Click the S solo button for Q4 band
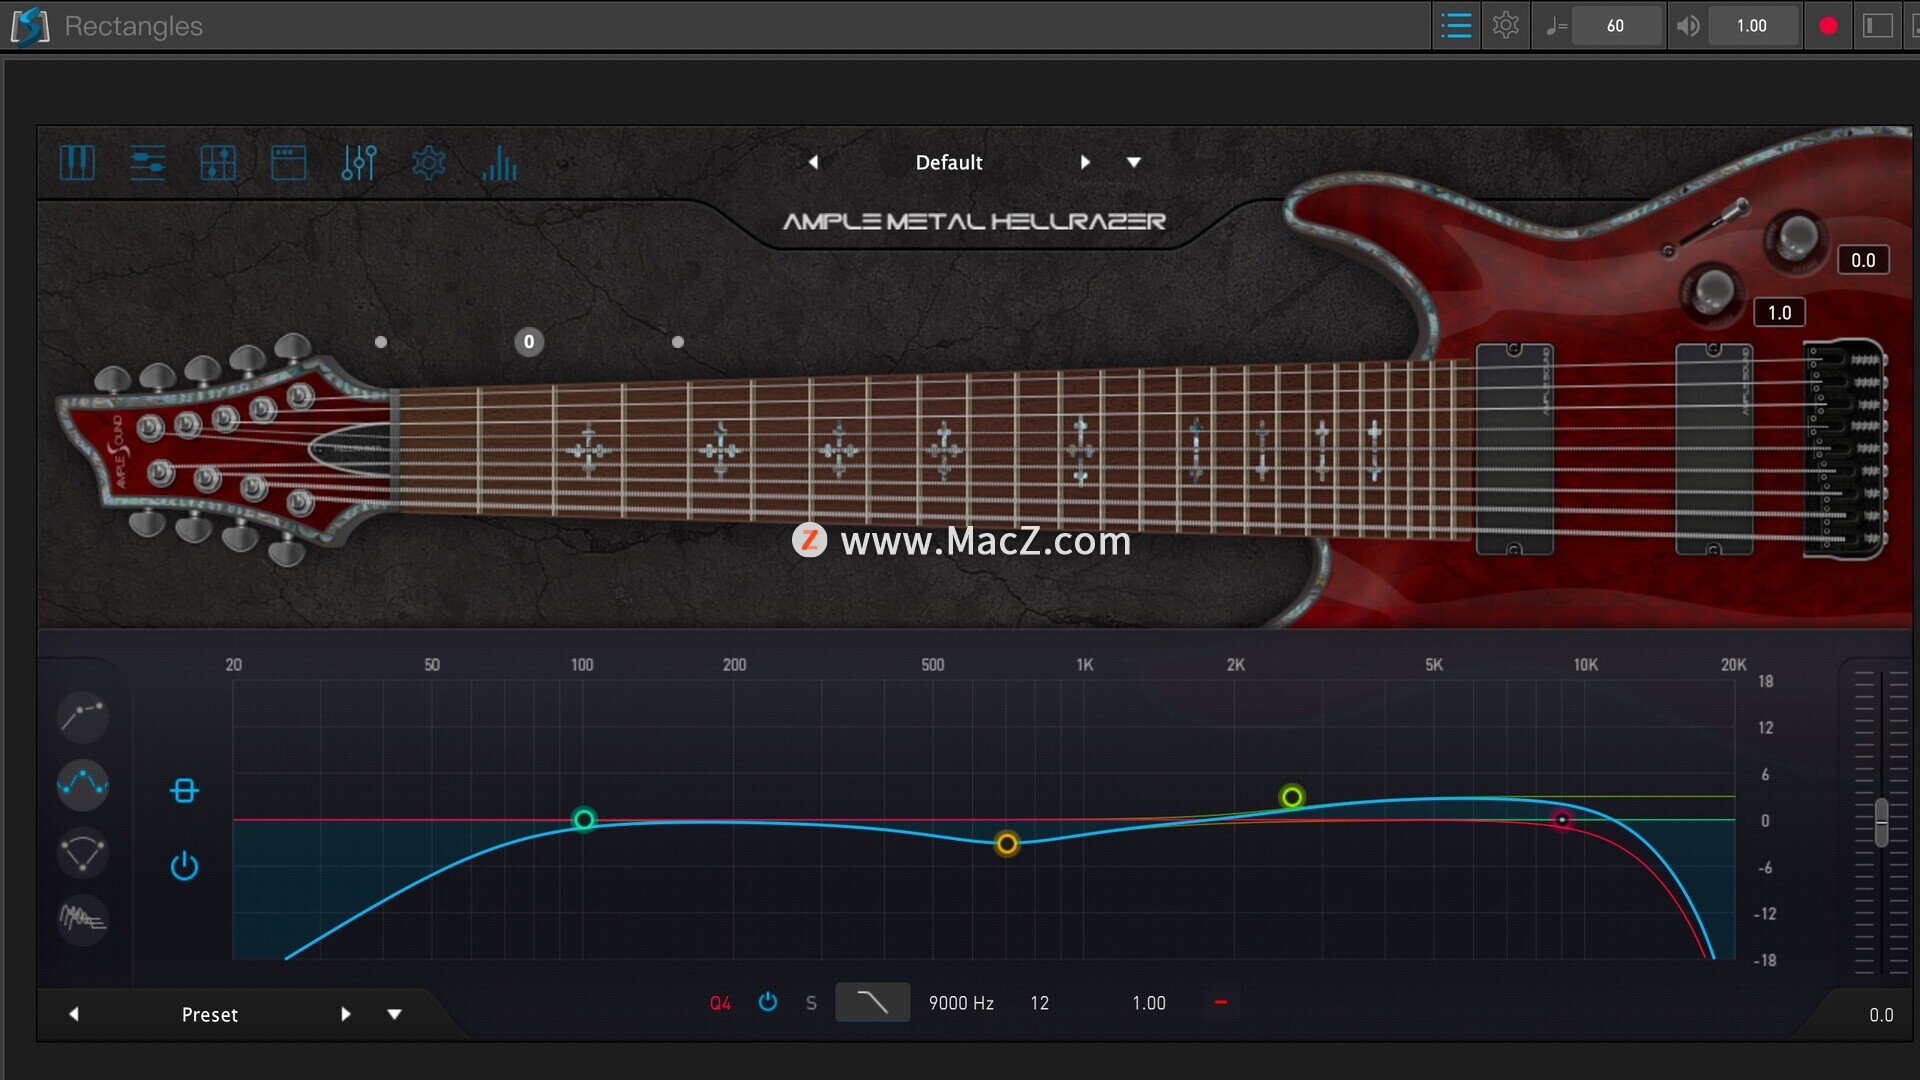 pos(811,1003)
